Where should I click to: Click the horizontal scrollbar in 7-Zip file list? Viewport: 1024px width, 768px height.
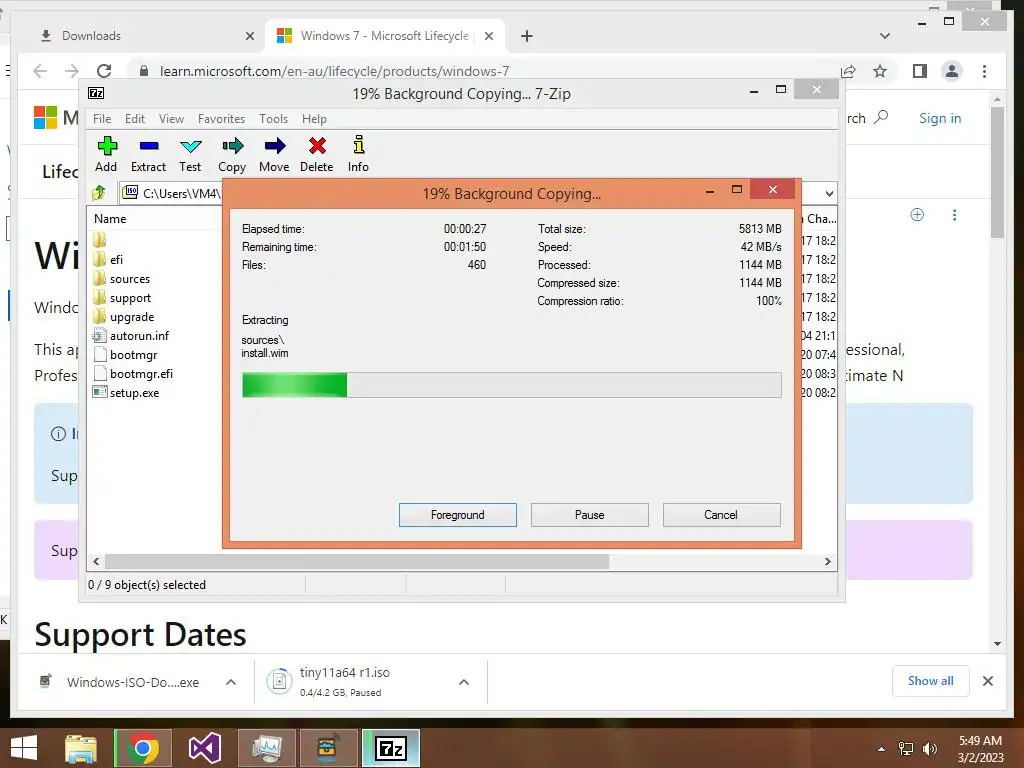[357, 562]
